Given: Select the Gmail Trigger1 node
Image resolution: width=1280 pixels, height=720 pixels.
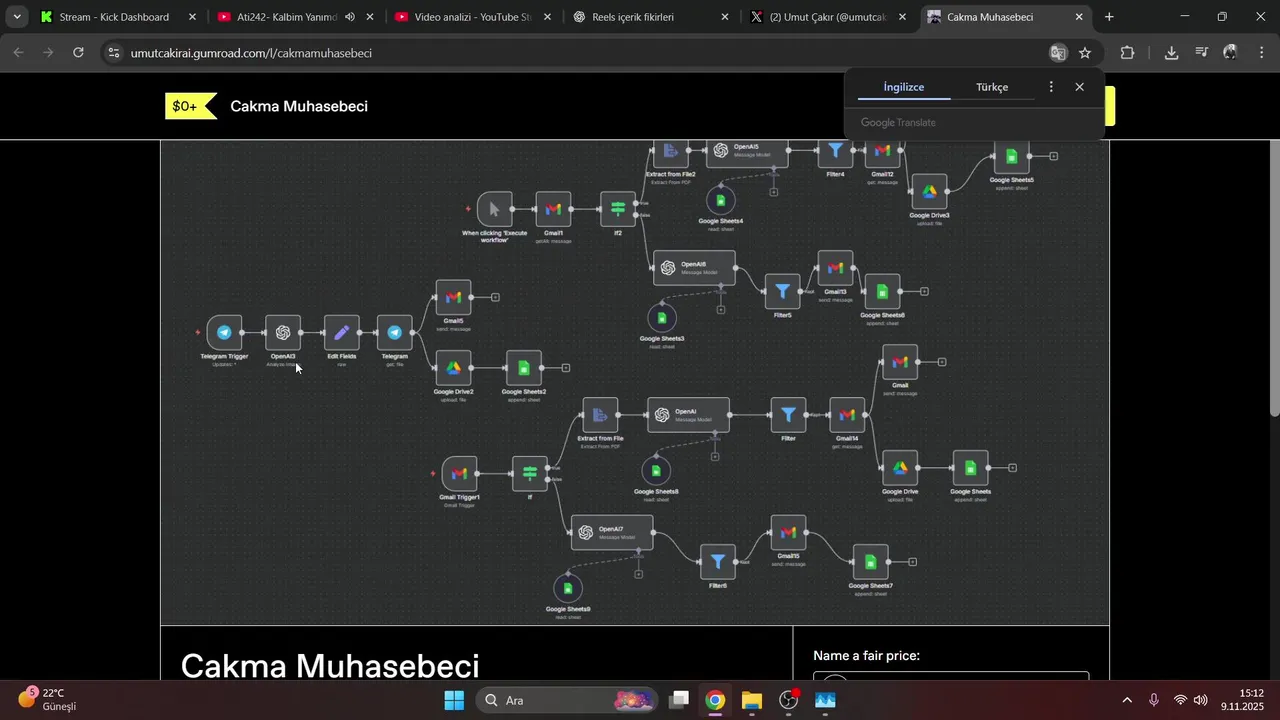Looking at the screenshot, I should 459,473.
